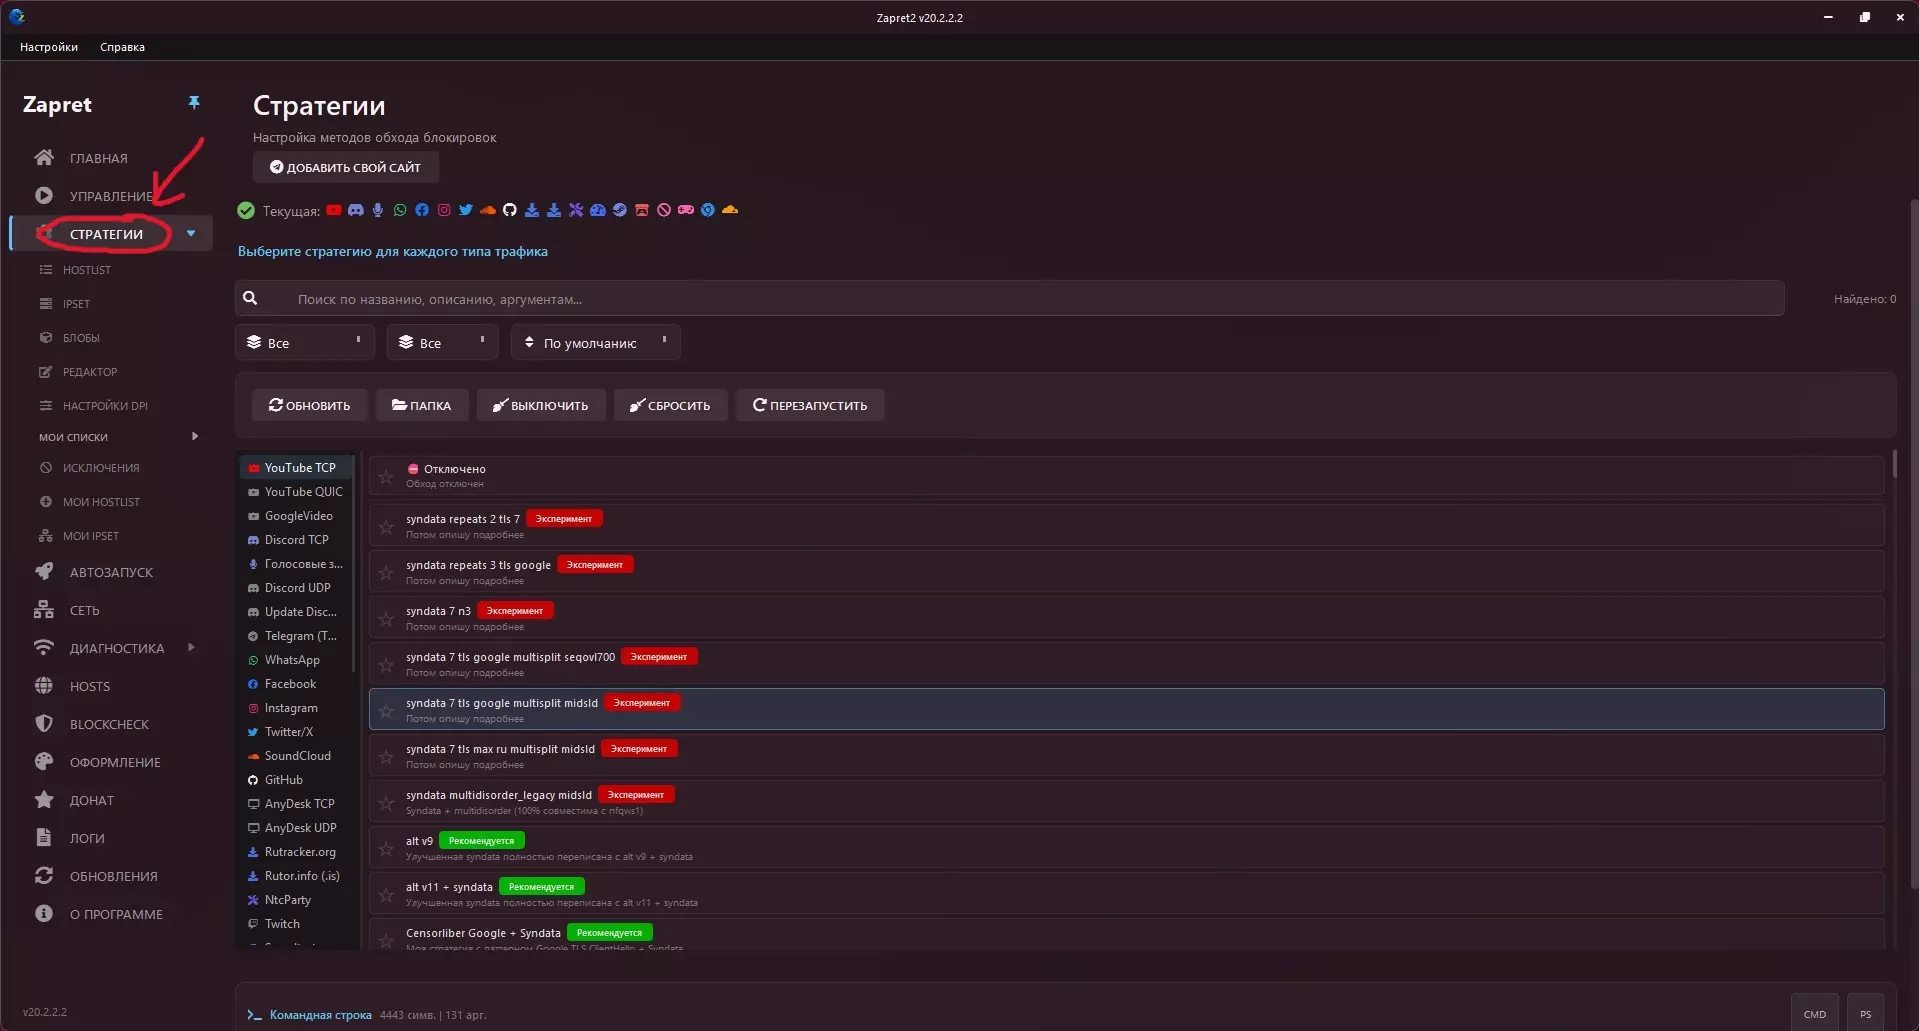The width and height of the screenshot is (1919, 1031).
Task: Click the rocket icon for Автозапуск
Action: (x=44, y=571)
